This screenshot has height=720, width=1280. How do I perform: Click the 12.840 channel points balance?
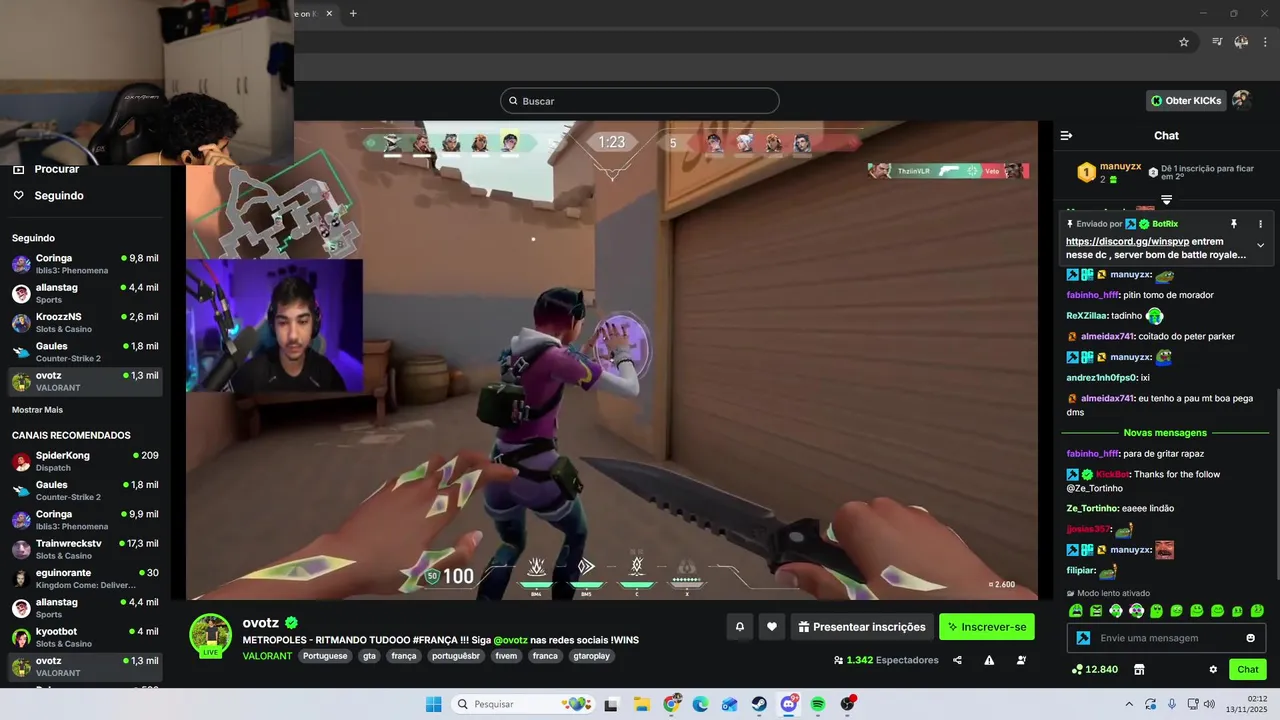coord(1094,669)
